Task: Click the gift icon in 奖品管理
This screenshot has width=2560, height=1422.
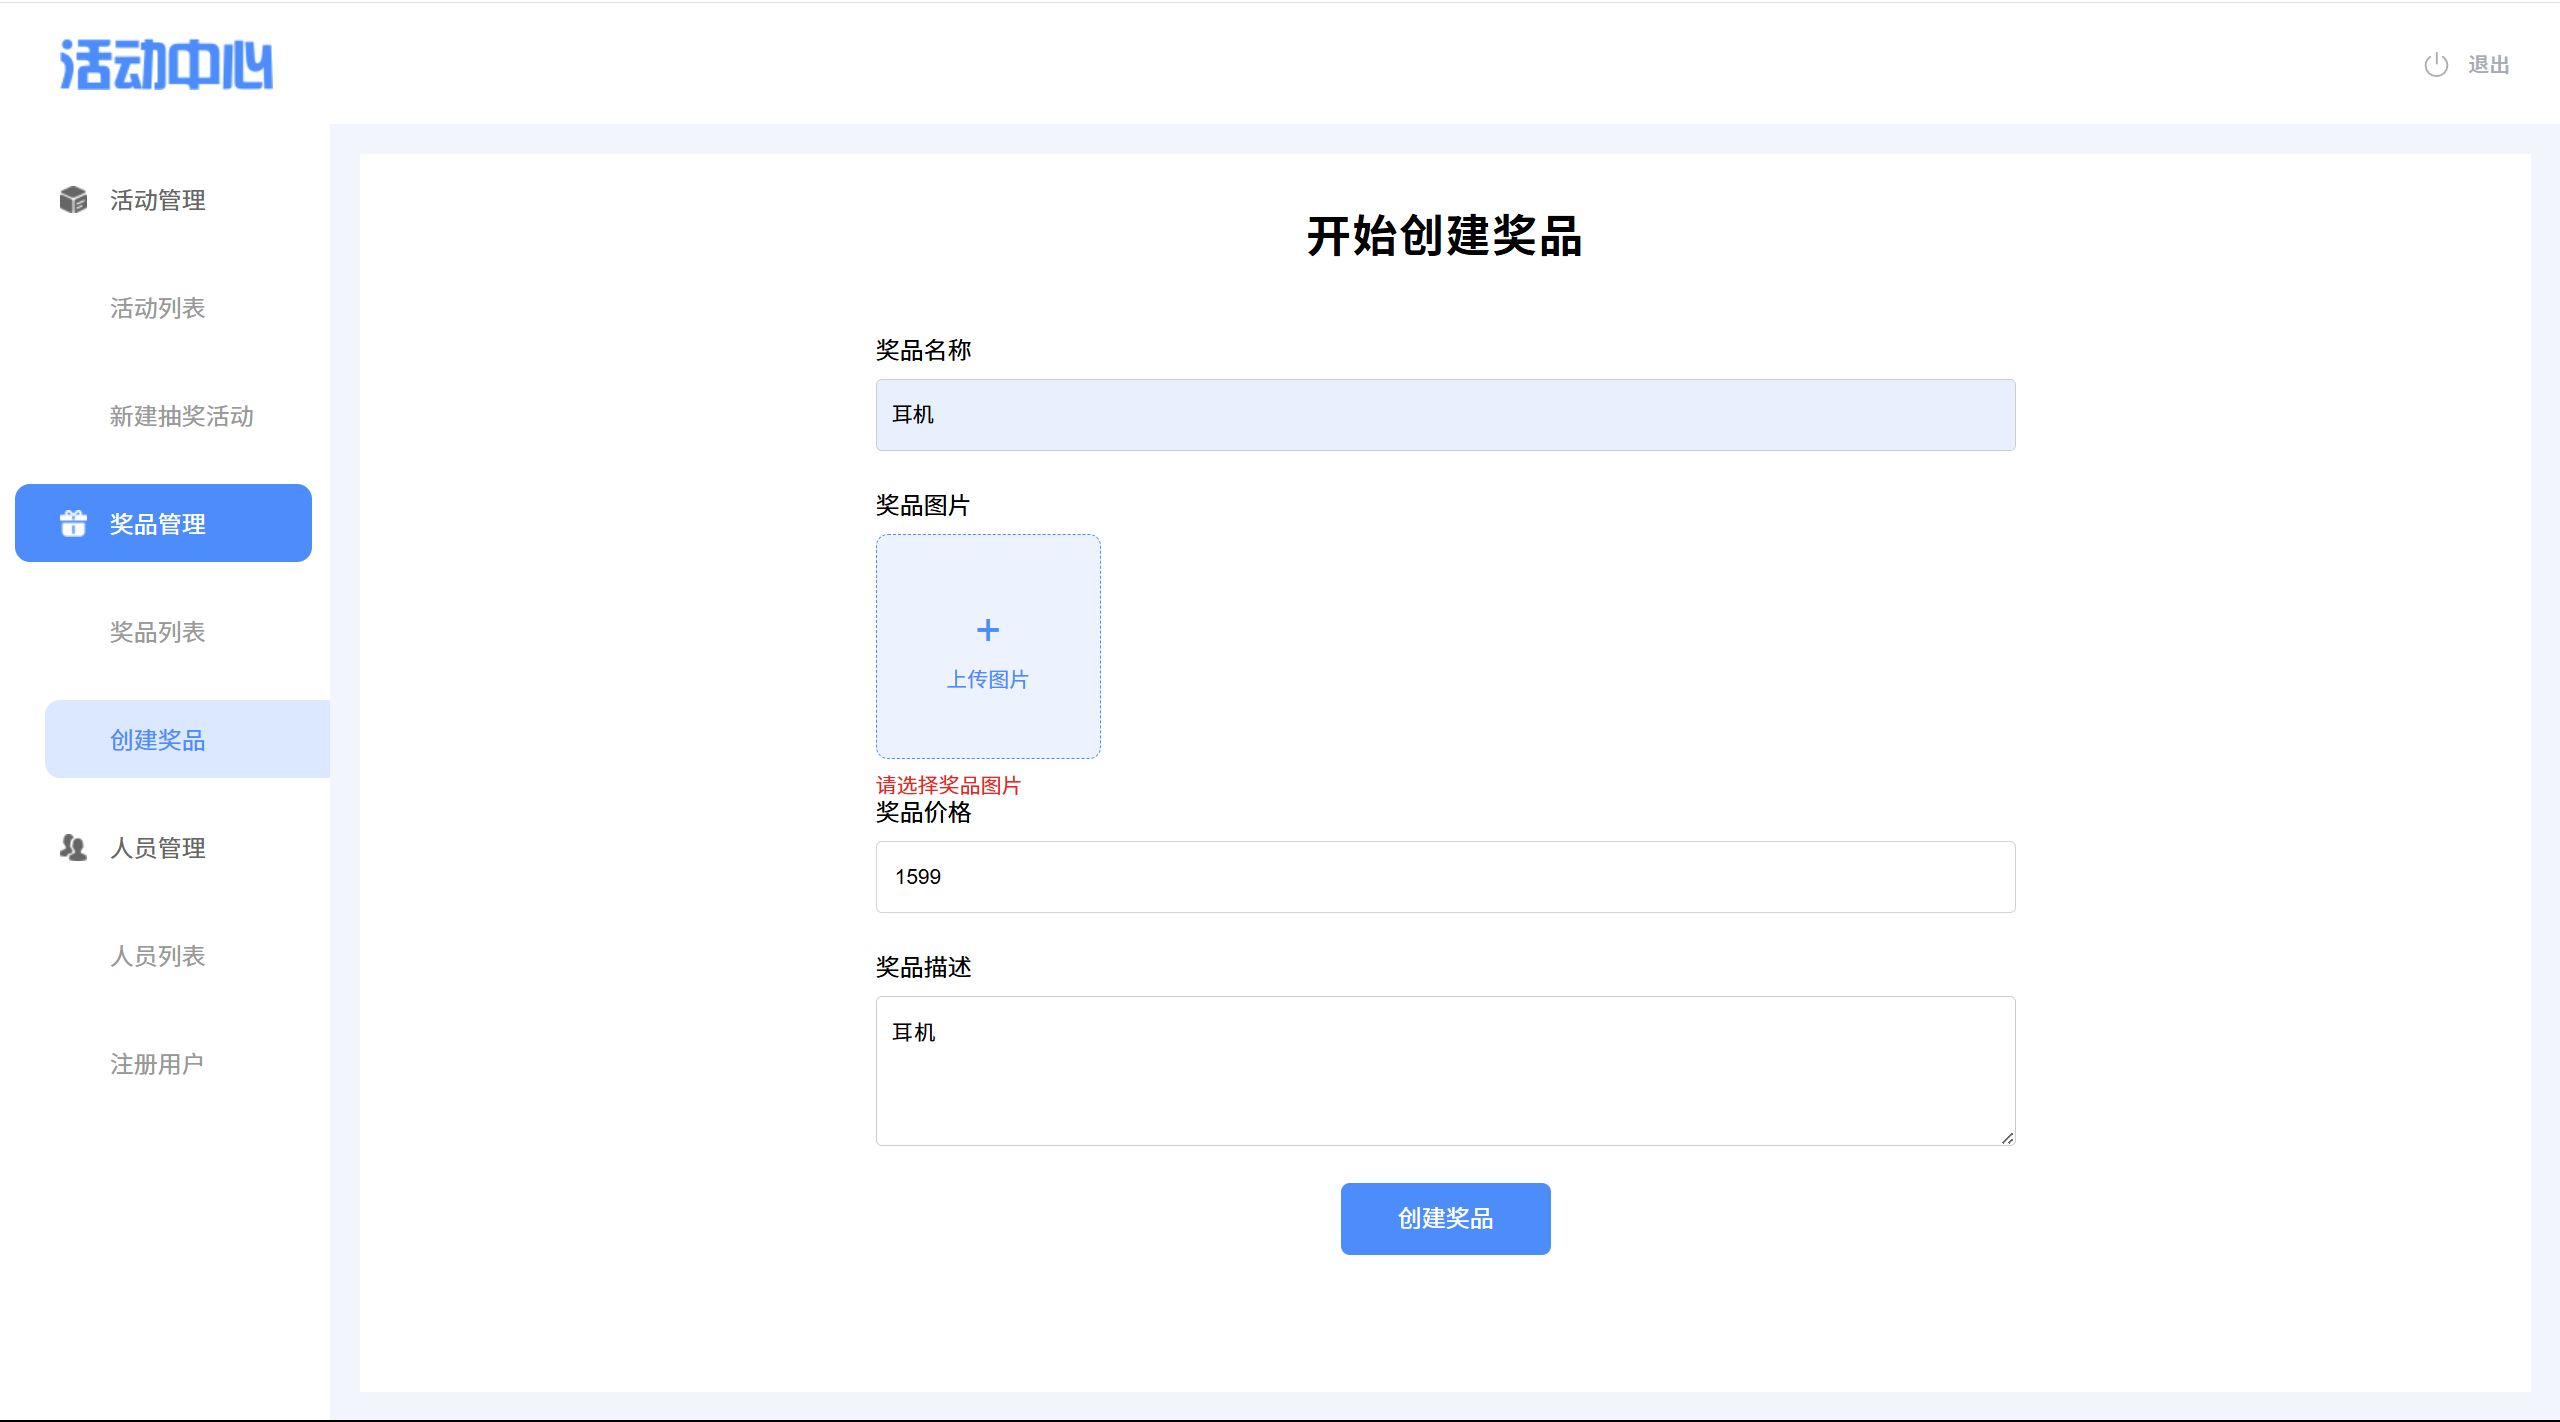Action: pos(73,523)
